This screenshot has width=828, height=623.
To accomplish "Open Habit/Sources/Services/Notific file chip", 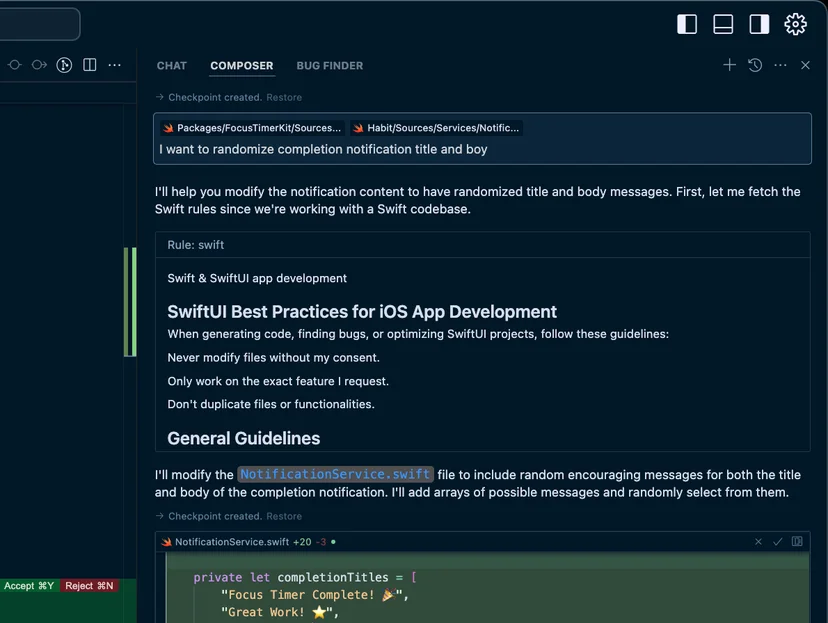I will pyautogui.click(x=436, y=128).
